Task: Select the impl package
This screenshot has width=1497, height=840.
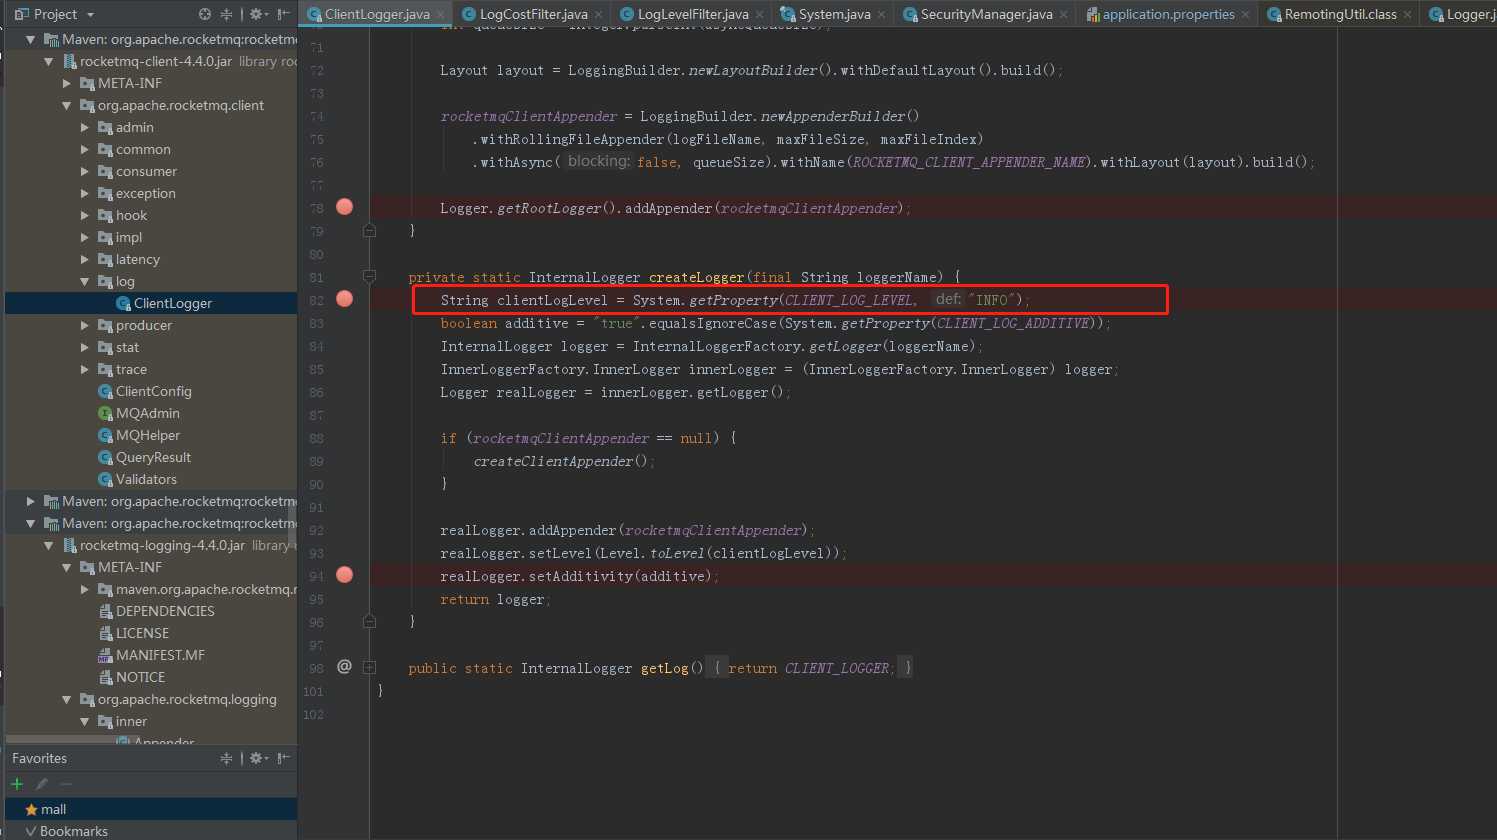Action: click(129, 237)
